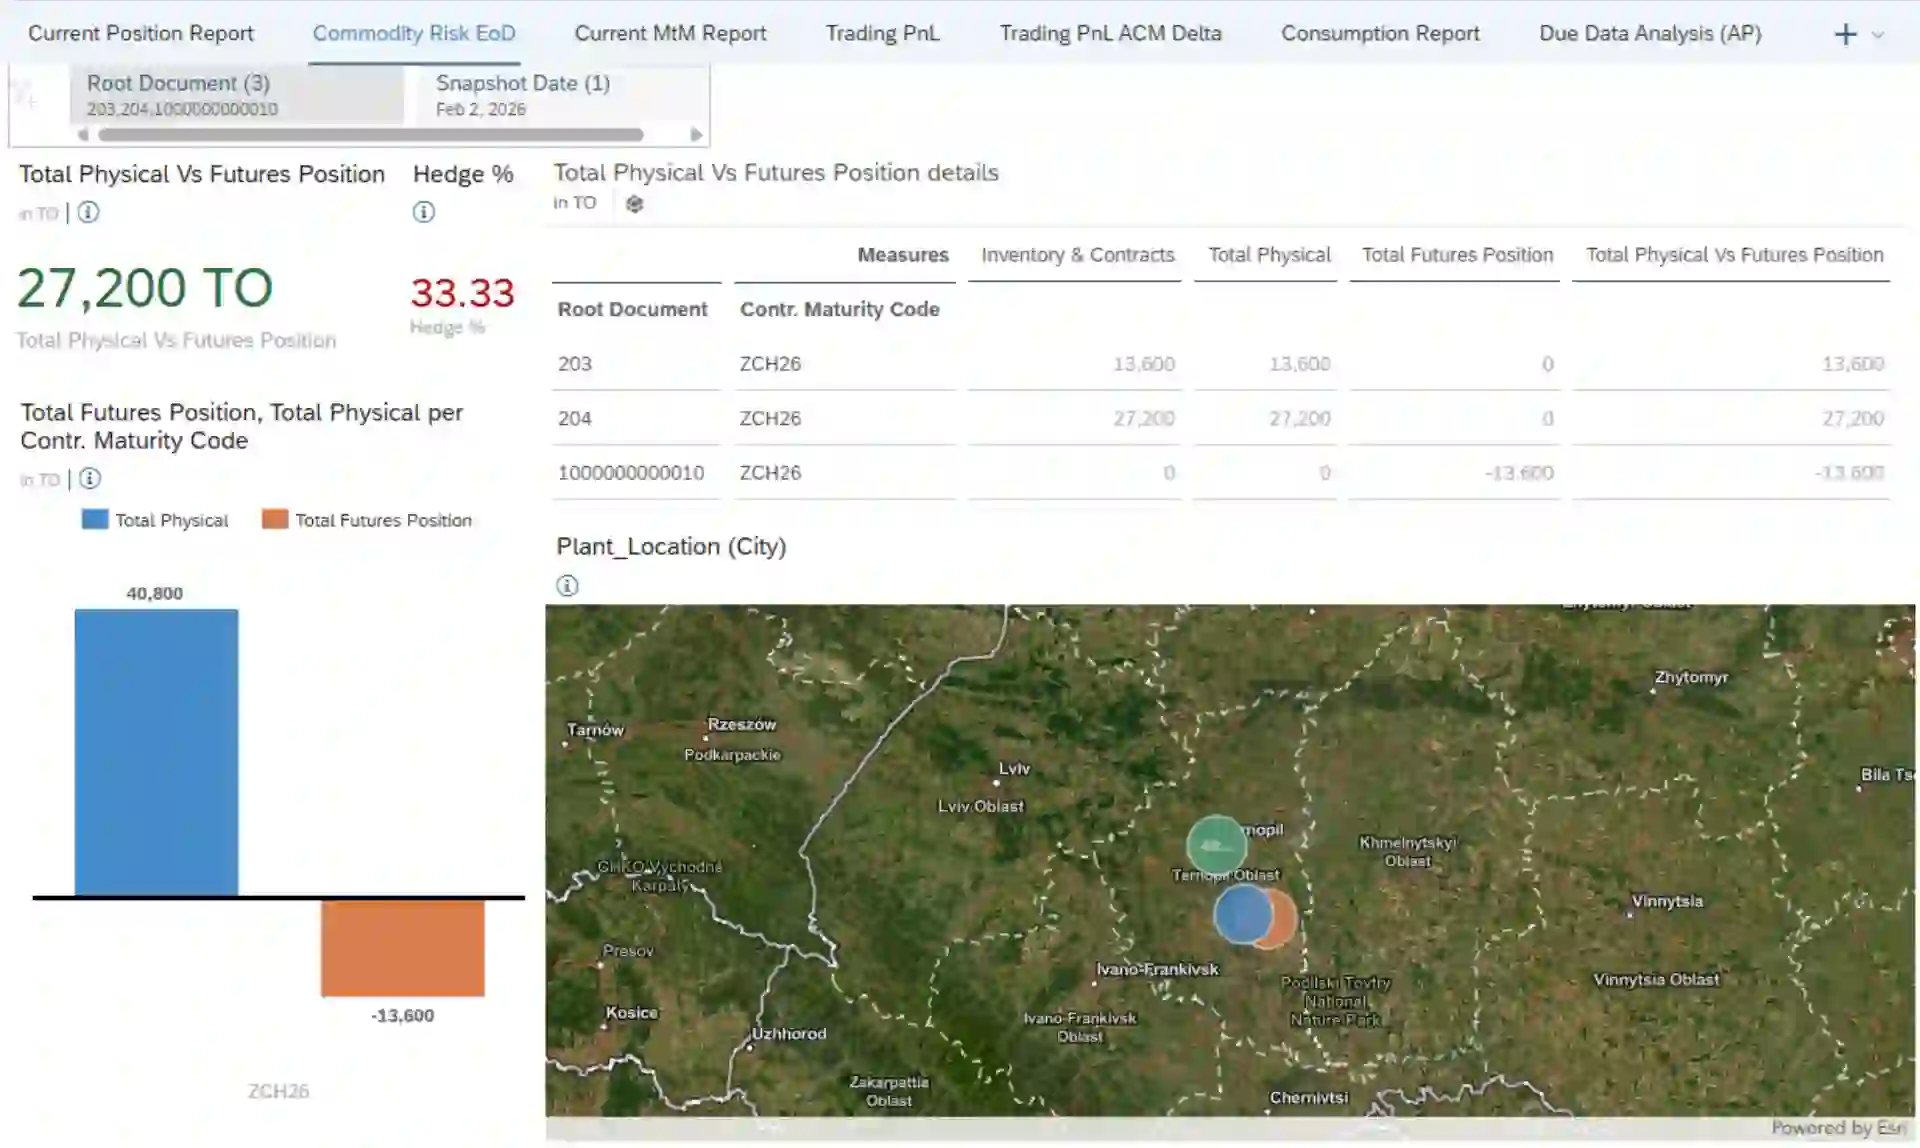Click the right scroll arrow in the filter bar
Viewport: 1920px width, 1148px height.
pos(696,134)
